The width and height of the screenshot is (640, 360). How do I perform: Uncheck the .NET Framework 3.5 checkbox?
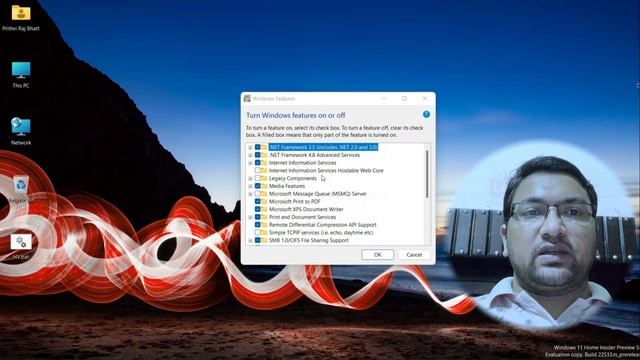(258, 147)
